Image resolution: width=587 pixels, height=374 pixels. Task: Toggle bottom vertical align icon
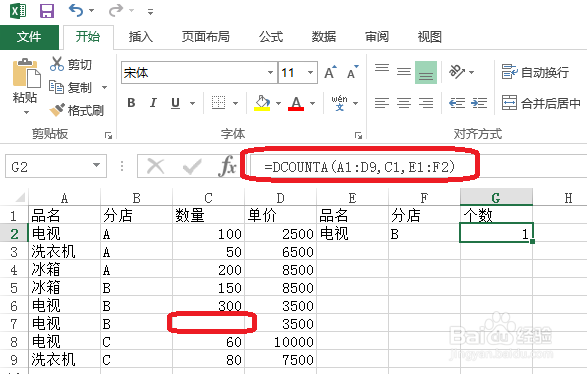click(x=426, y=72)
